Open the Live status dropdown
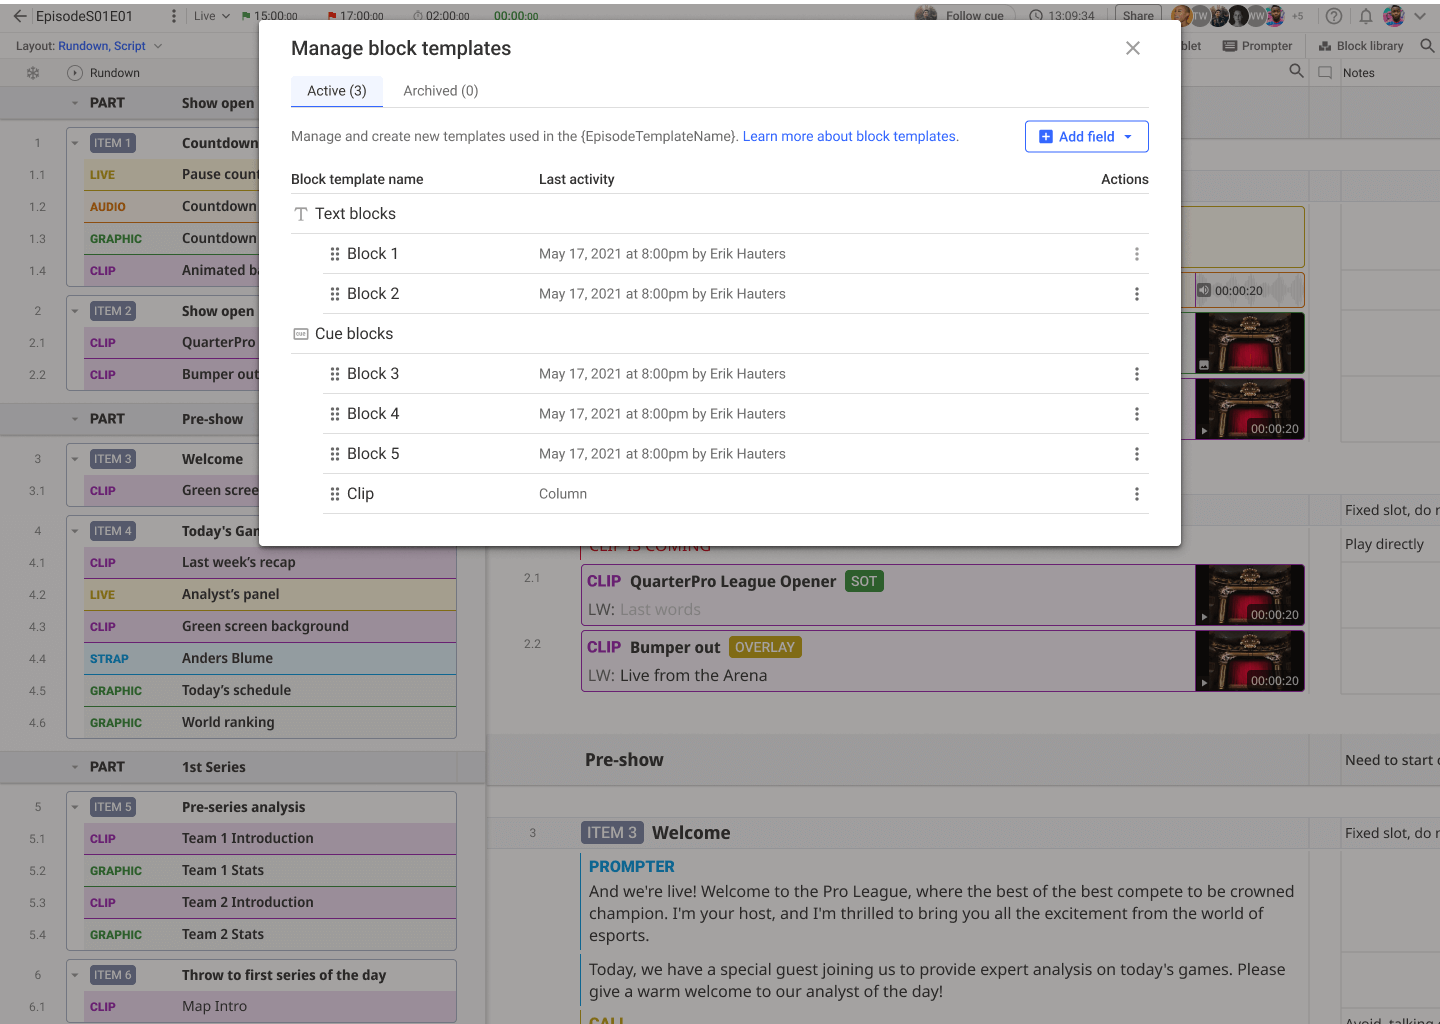 (x=212, y=16)
